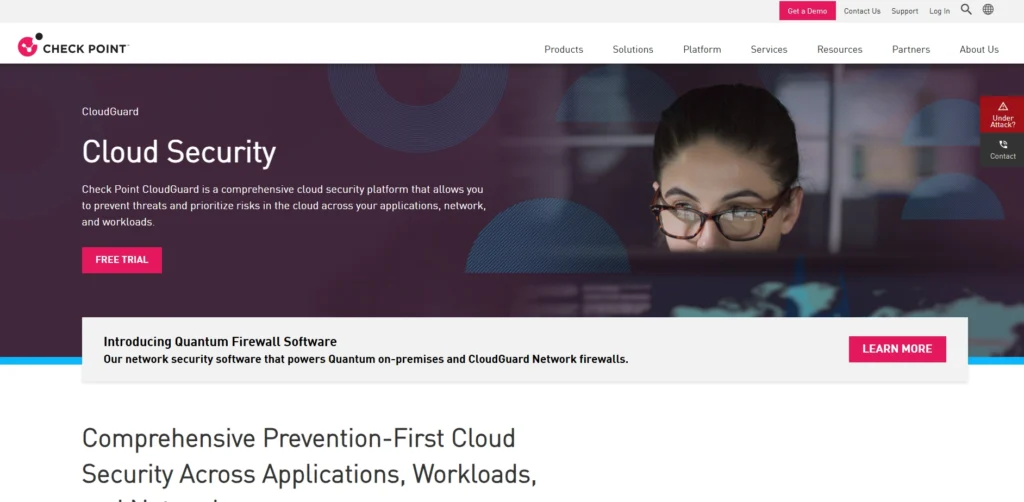Click the network security software banner subtitle
The image size is (1024, 502).
click(x=366, y=359)
